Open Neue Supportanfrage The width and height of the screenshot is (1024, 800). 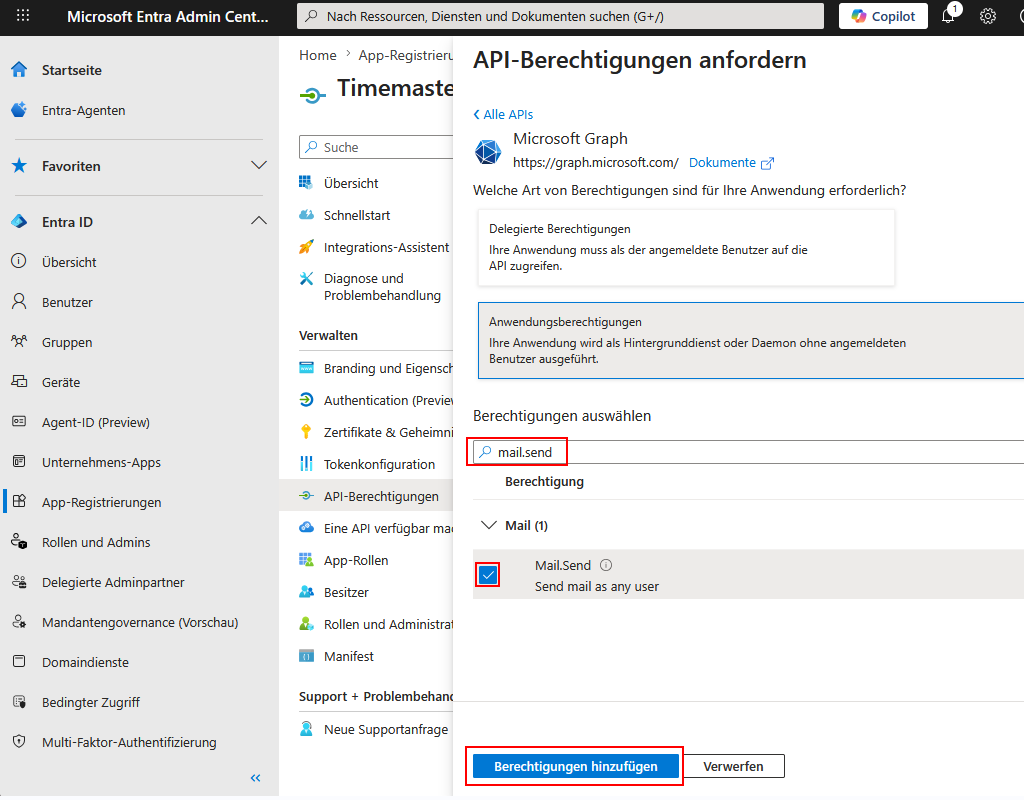click(x=386, y=729)
